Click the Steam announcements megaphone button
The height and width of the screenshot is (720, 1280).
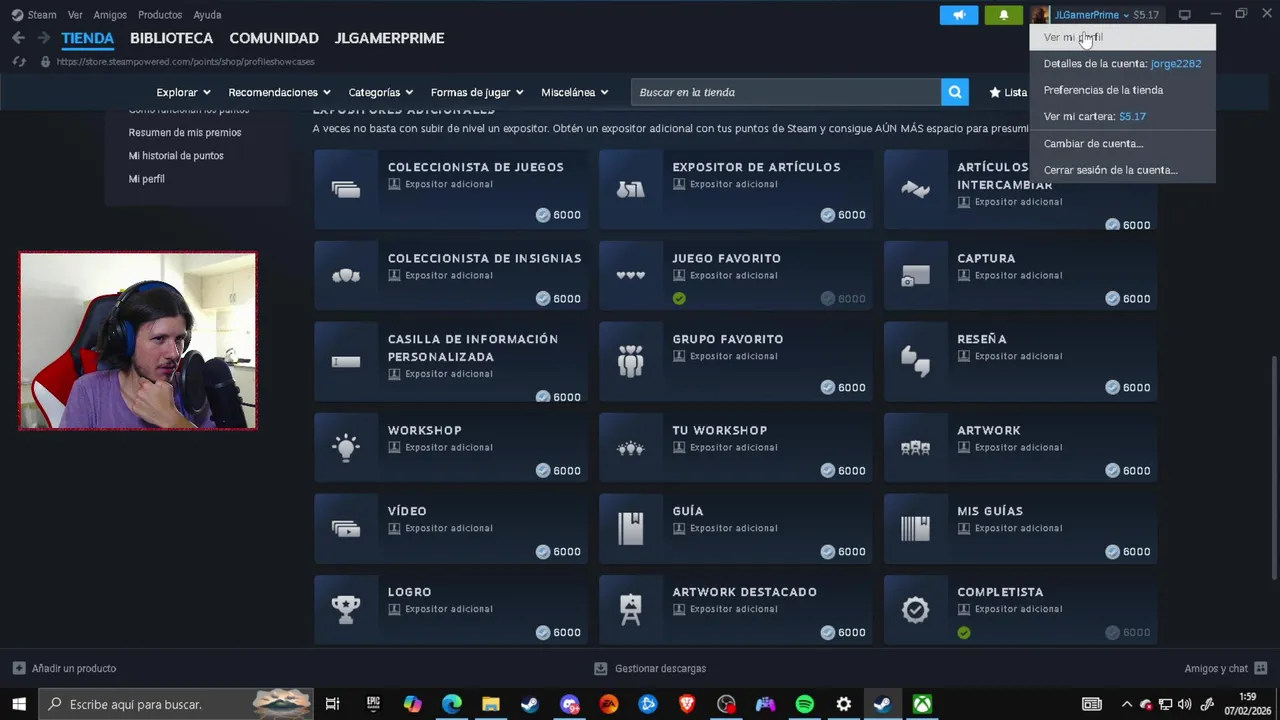958,15
